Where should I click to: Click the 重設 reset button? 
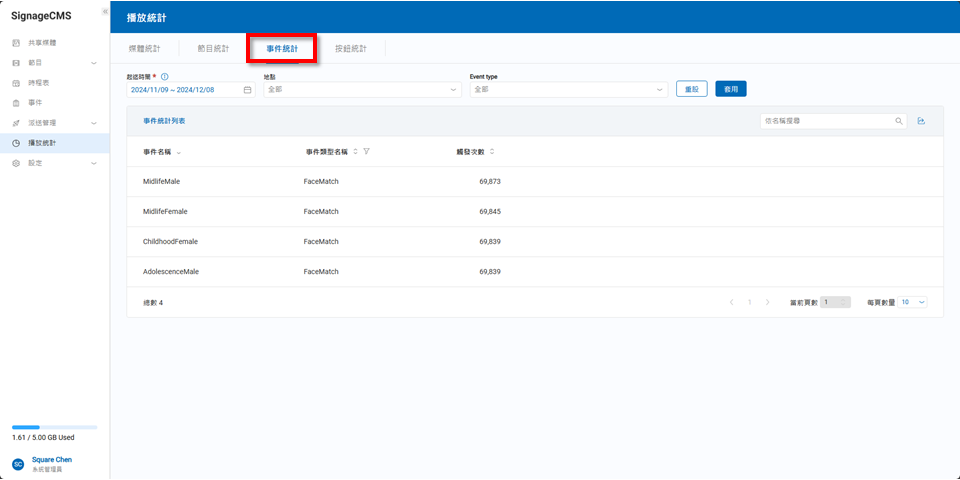pyautogui.click(x=691, y=89)
